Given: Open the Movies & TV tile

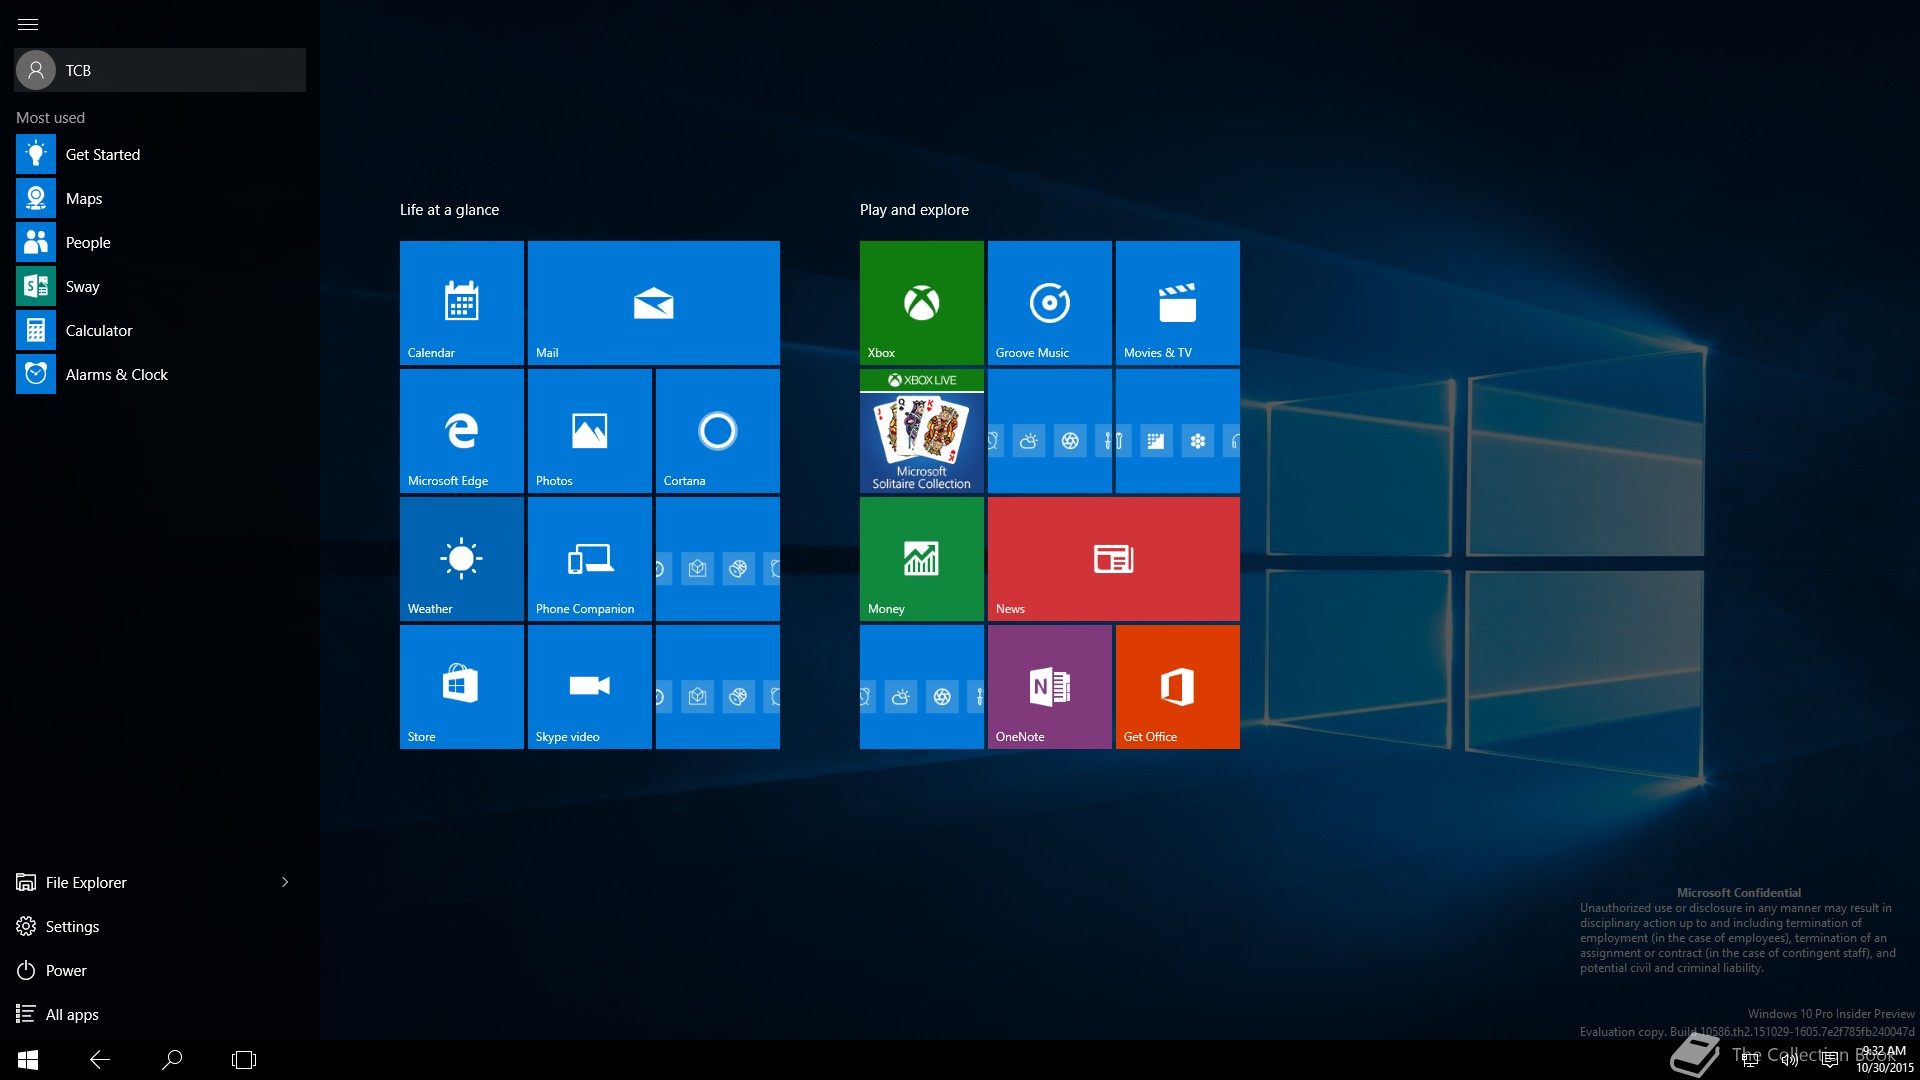Looking at the screenshot, I should coord(1177,302).
